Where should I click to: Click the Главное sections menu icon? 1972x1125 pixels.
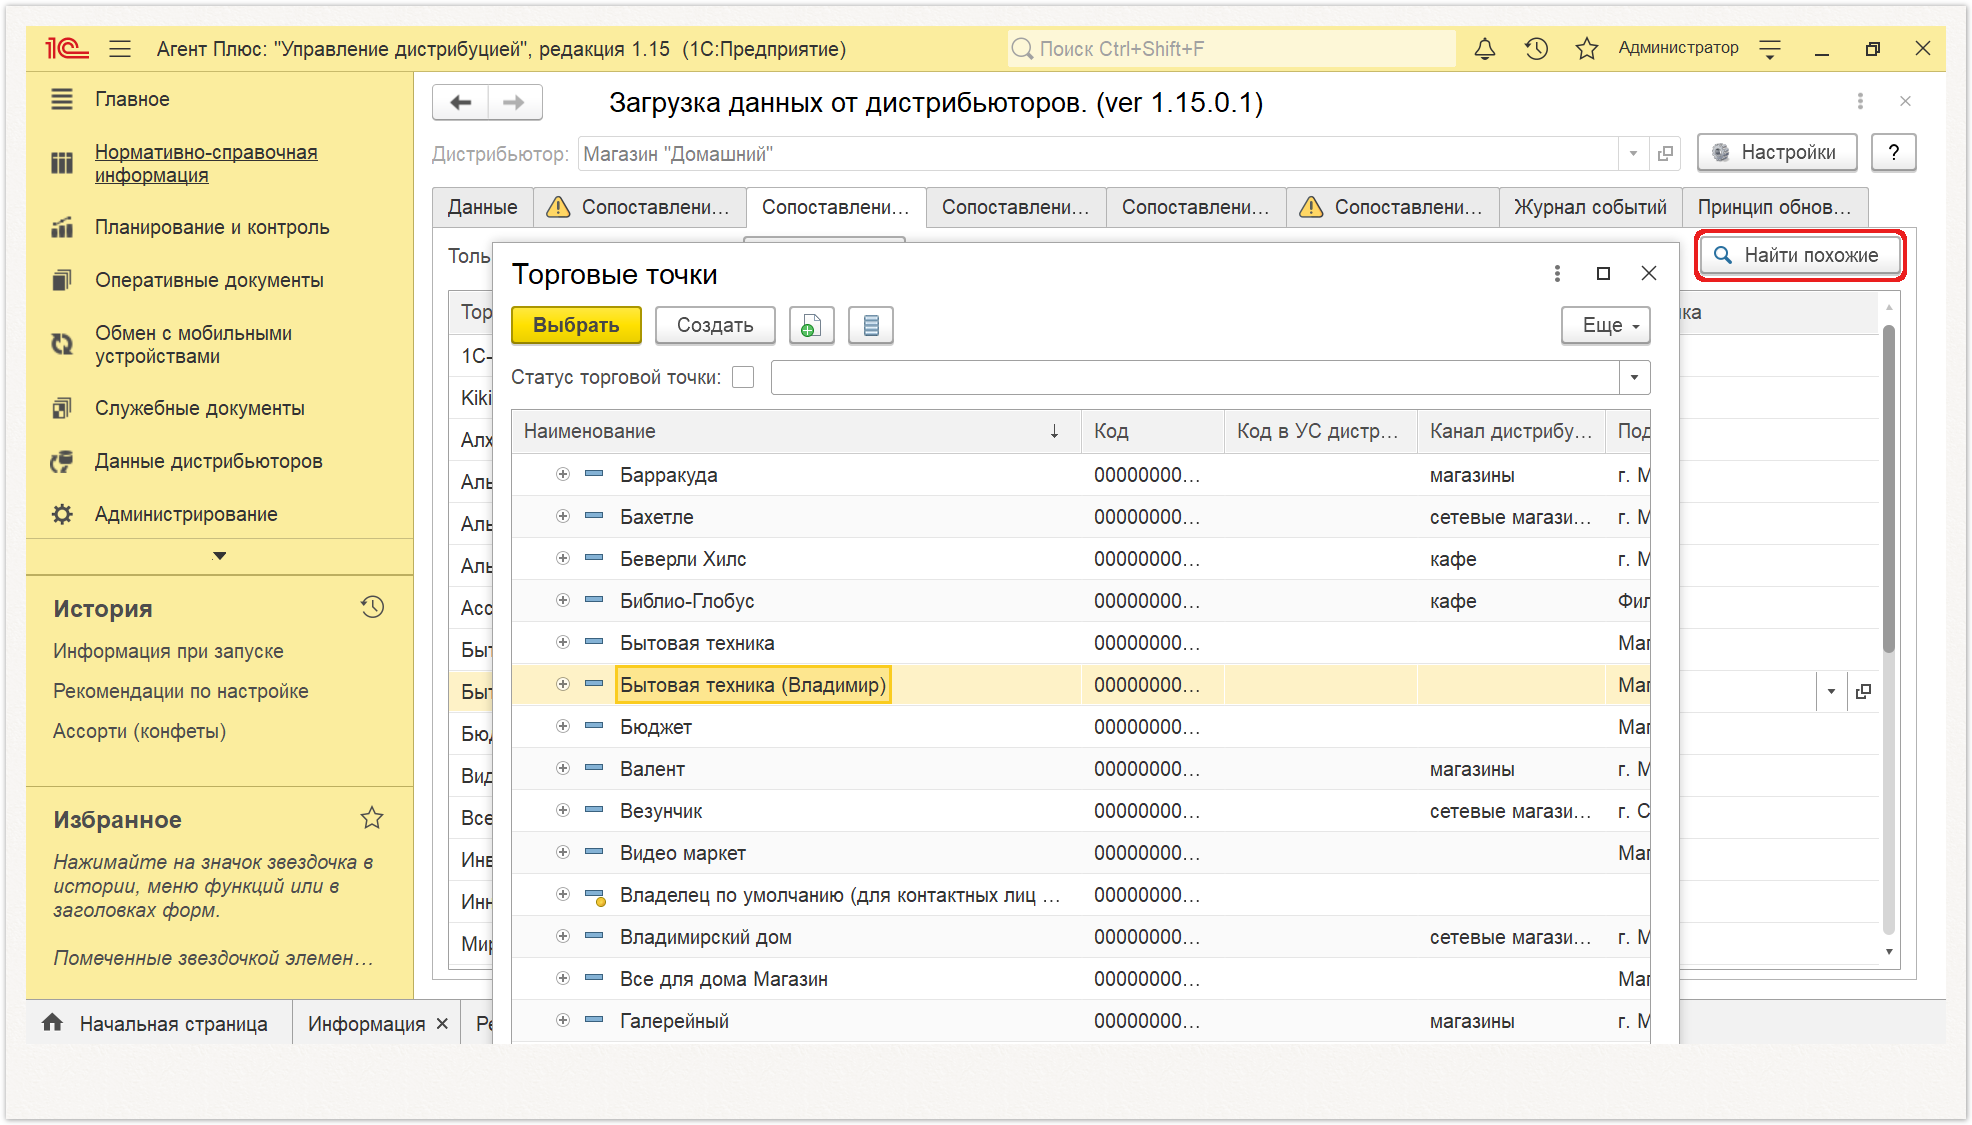(62, 99)
